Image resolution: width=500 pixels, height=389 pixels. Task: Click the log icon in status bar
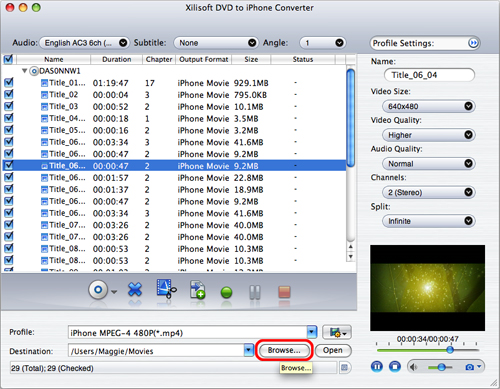(344, 368)
